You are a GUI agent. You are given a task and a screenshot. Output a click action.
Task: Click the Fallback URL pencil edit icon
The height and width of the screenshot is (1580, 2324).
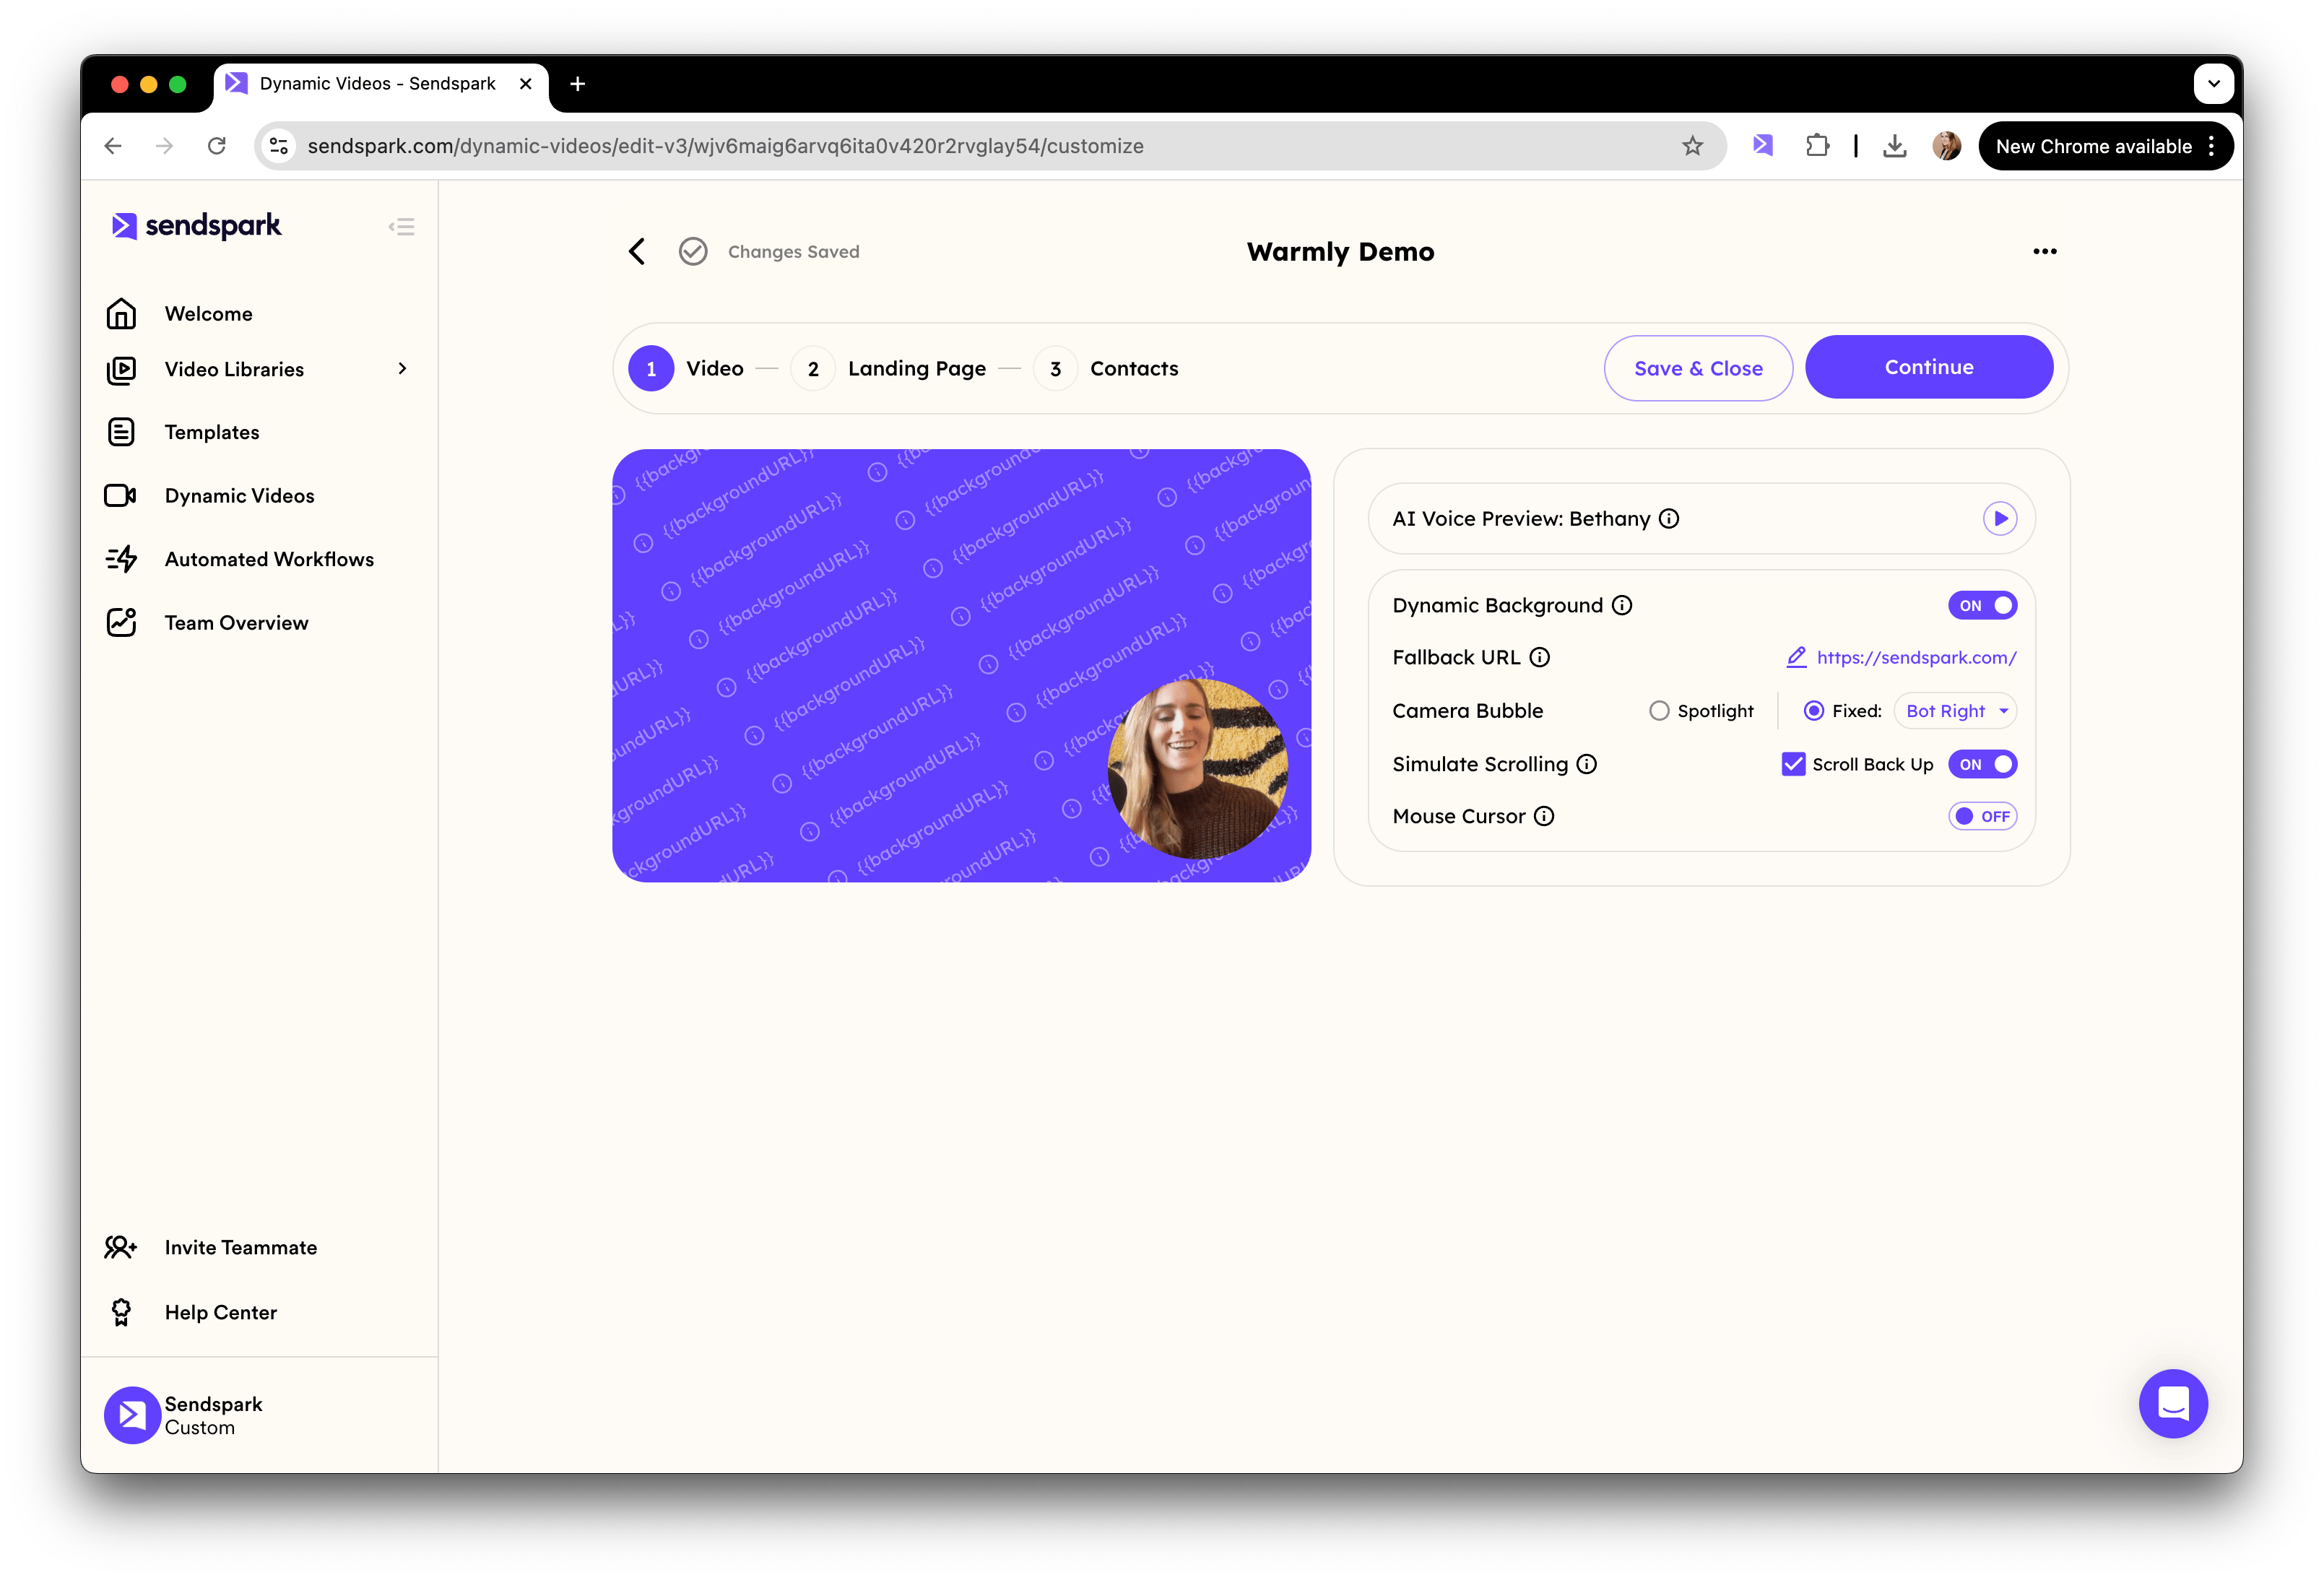[x=1795, y=657]
